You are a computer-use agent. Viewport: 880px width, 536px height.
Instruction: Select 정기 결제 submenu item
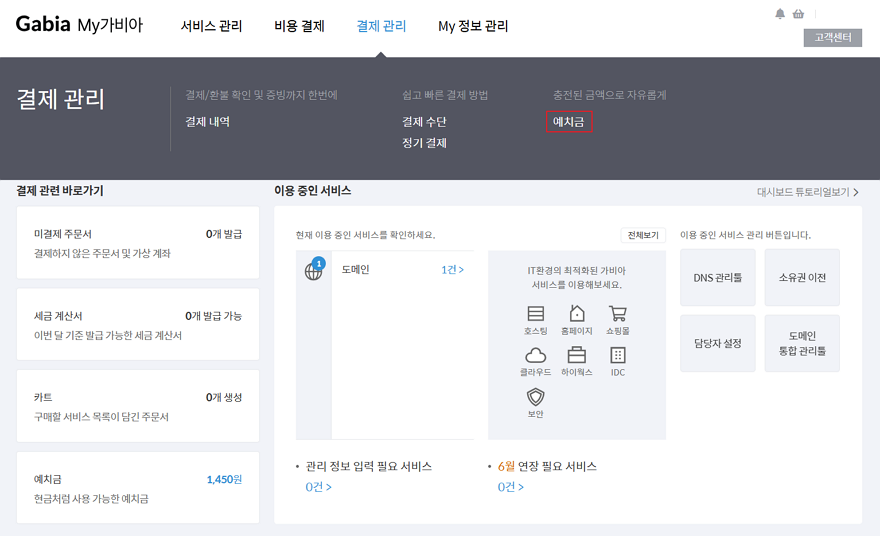[424, 143]
